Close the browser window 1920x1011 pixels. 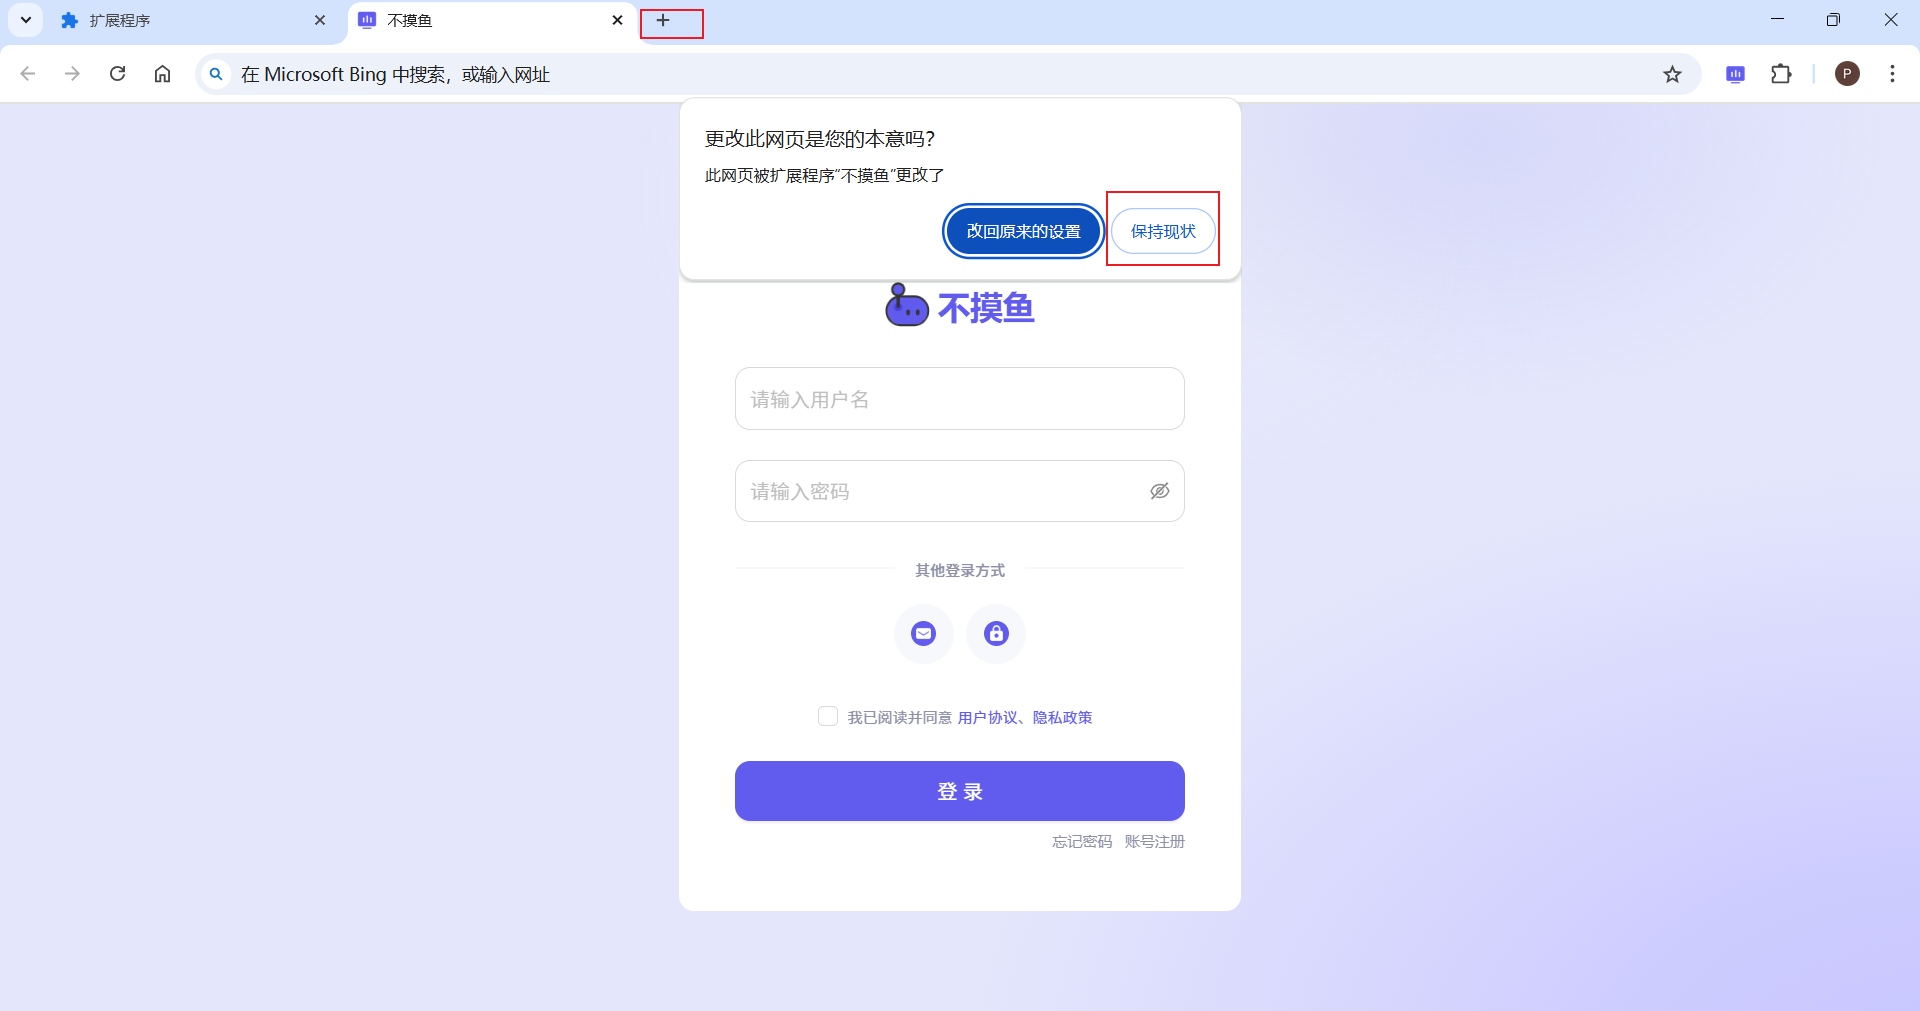point(1891,20)
